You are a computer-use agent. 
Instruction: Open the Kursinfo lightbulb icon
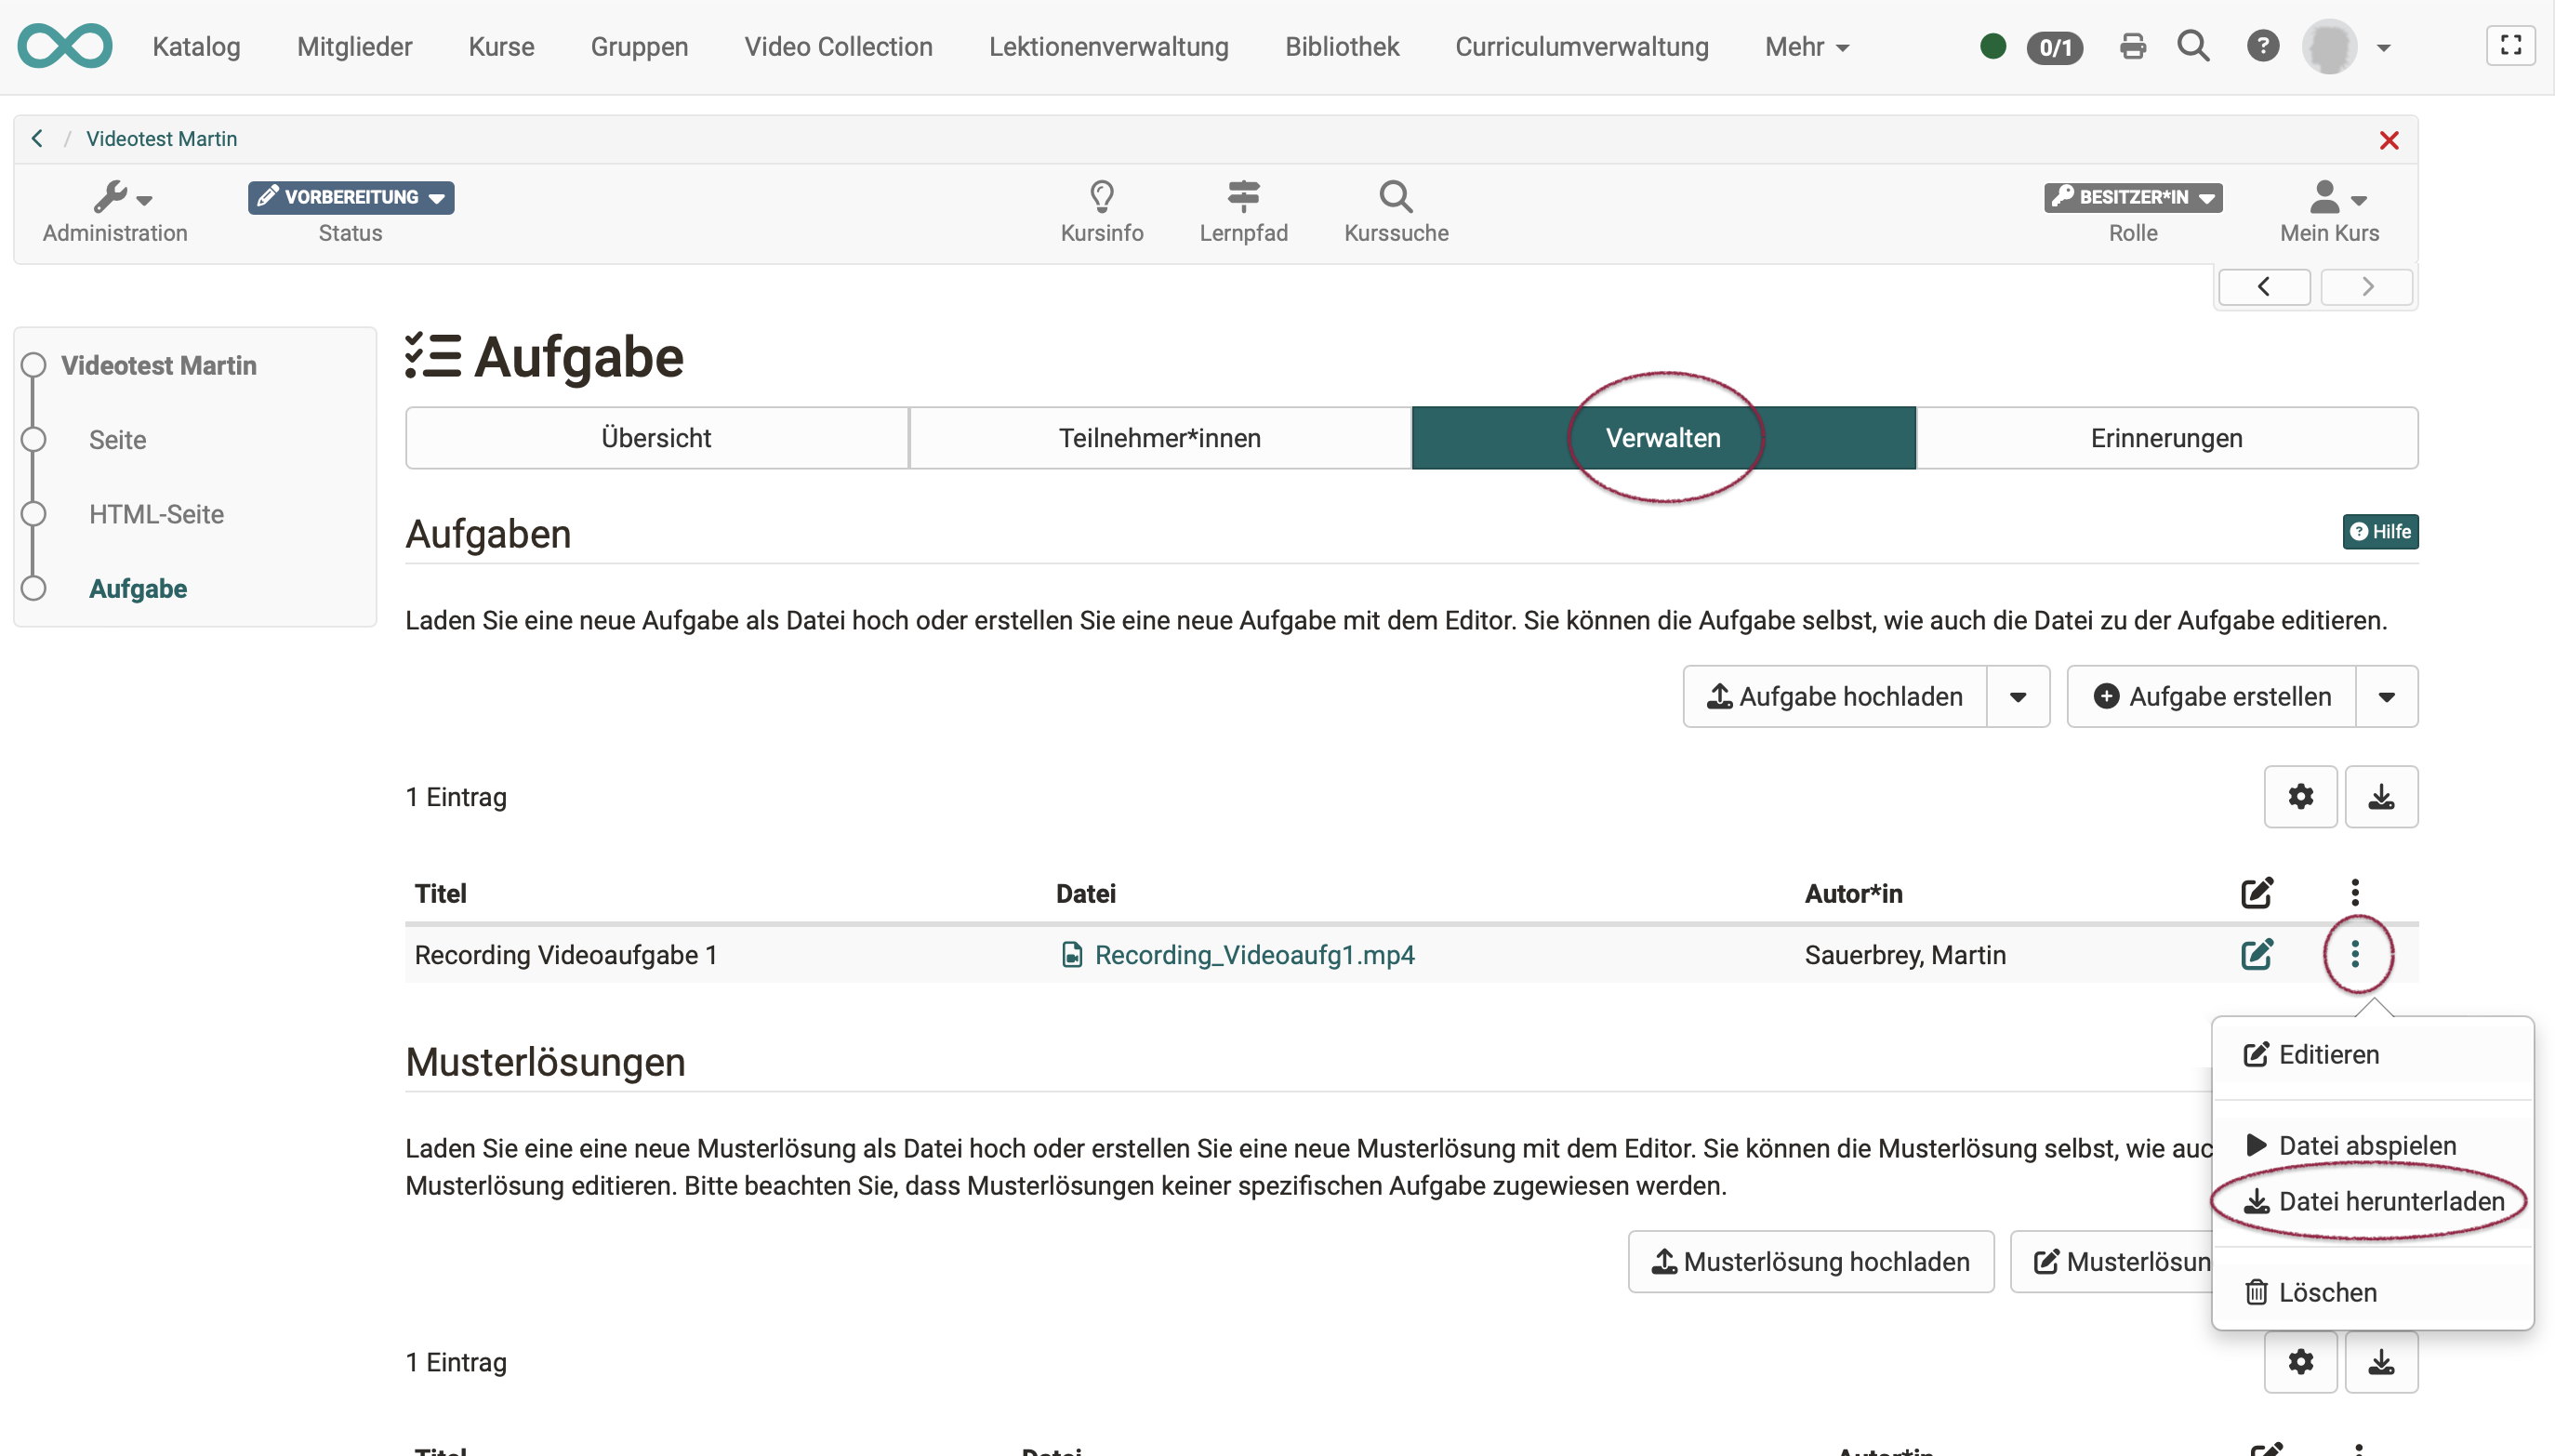tap(1101, 196)
